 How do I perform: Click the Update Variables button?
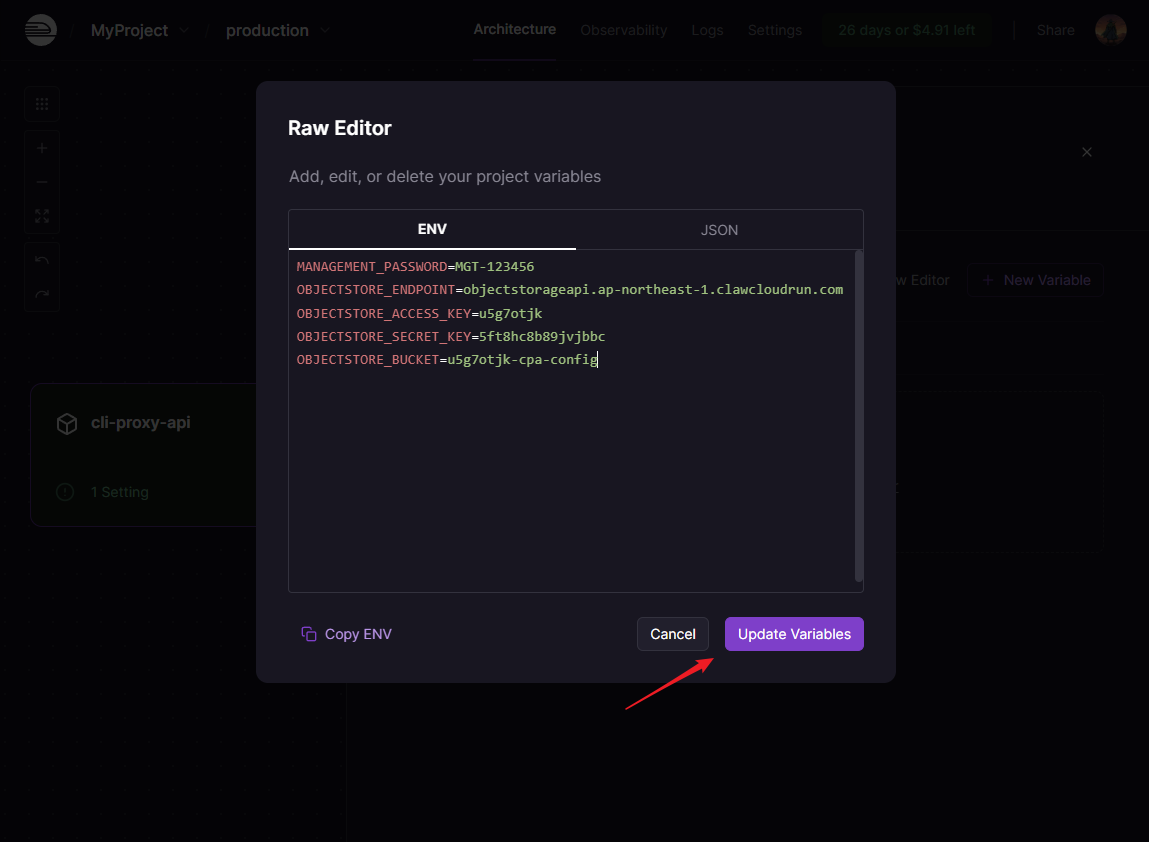pos(794,634)
